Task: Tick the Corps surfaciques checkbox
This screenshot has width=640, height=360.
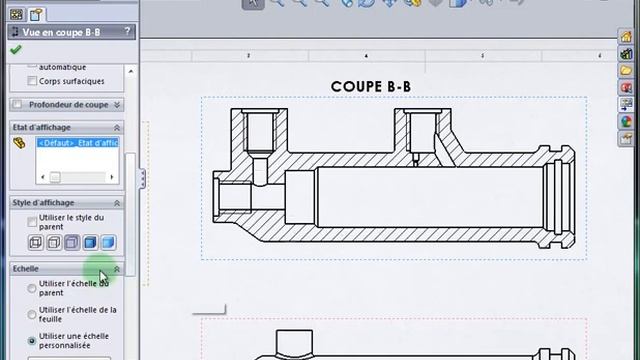Action: pos(32,81)
